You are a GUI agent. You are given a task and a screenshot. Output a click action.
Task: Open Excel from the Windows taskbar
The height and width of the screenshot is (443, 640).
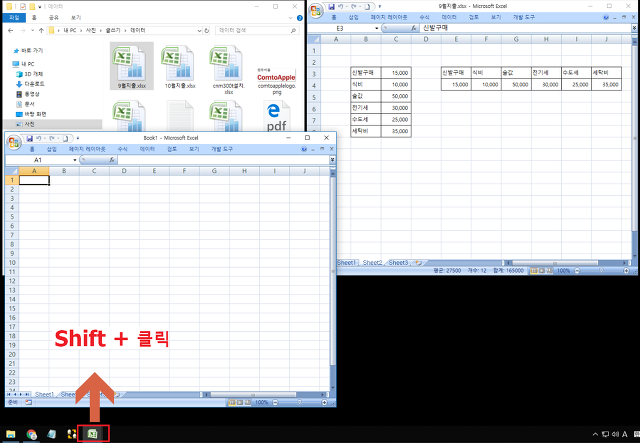tap(93, 434)
